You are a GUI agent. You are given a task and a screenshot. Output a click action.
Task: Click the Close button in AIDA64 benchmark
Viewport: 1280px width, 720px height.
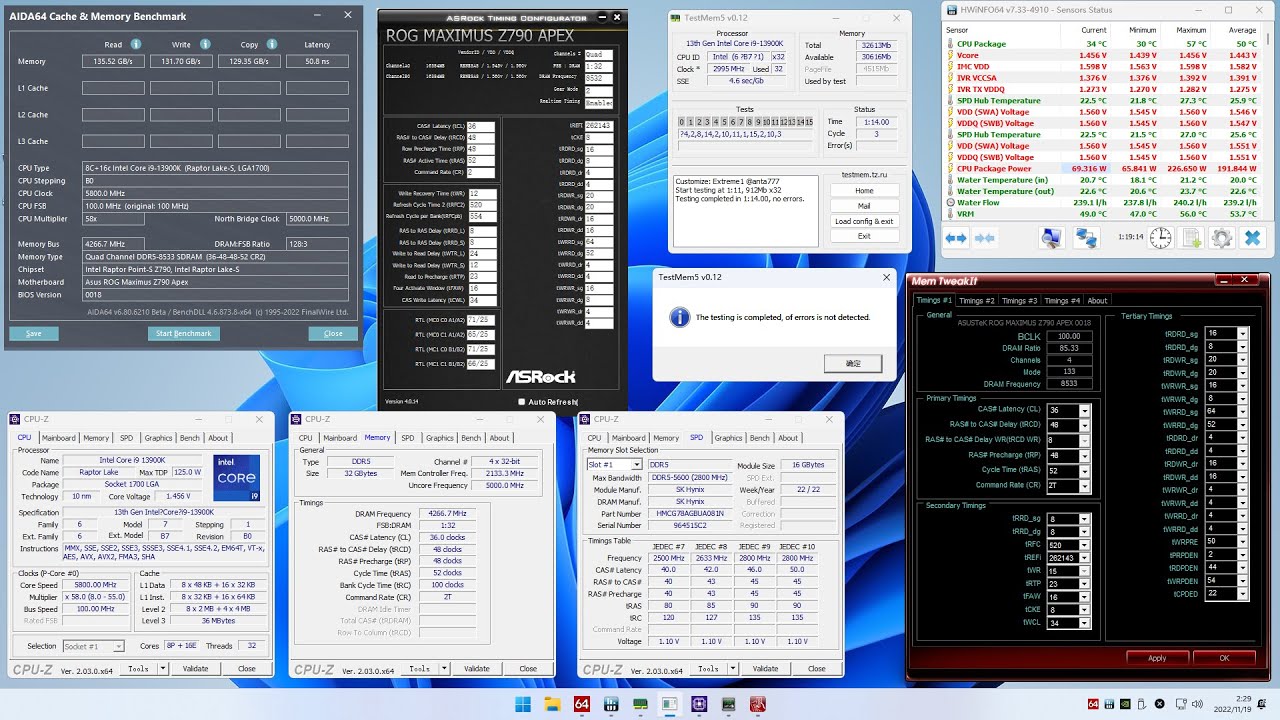point(333,333)
